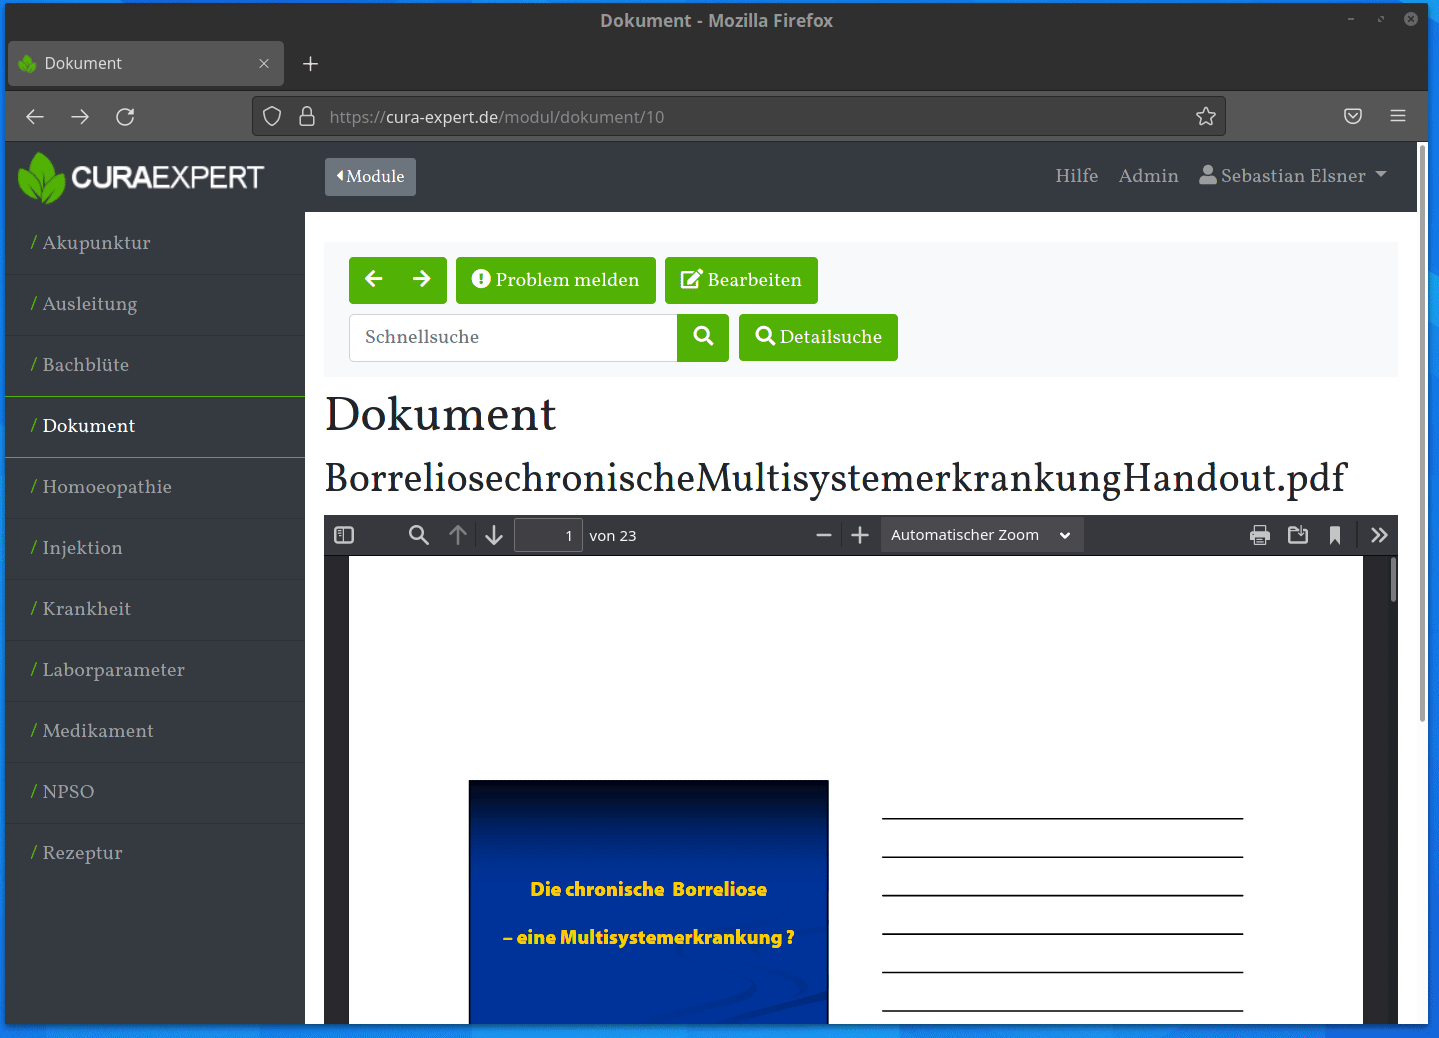Focus the page number input field

547,534
